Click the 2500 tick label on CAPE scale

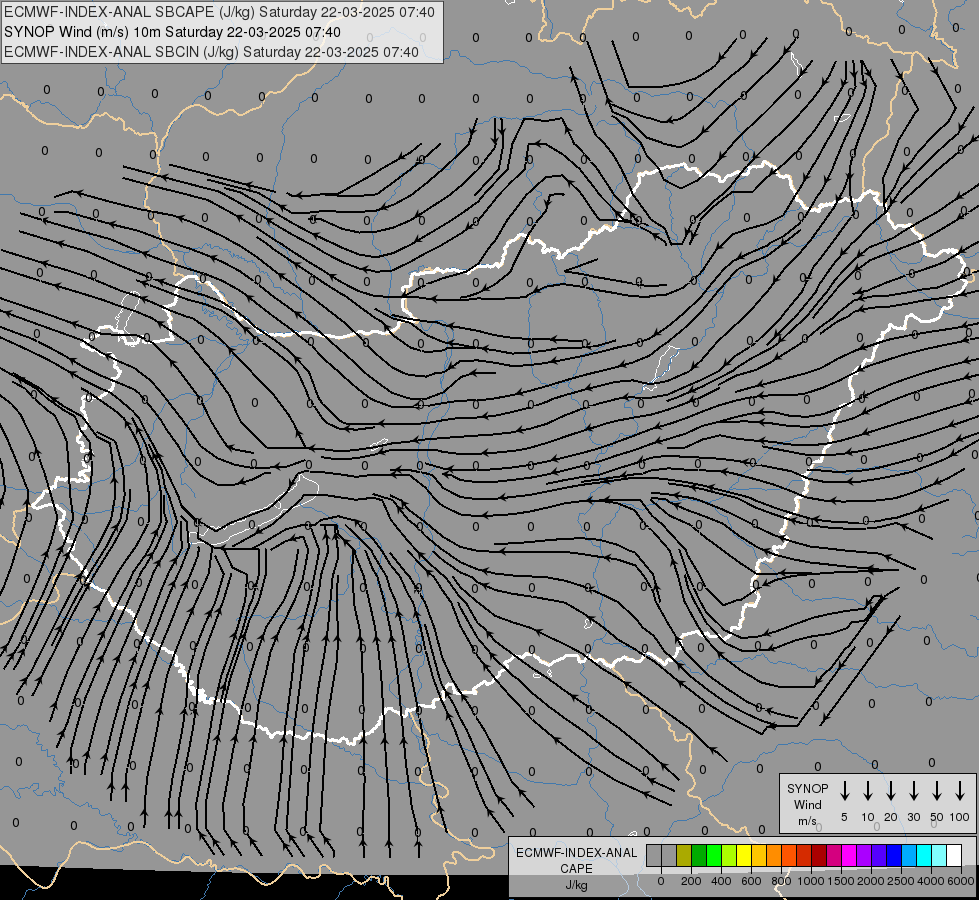(901, 881)
